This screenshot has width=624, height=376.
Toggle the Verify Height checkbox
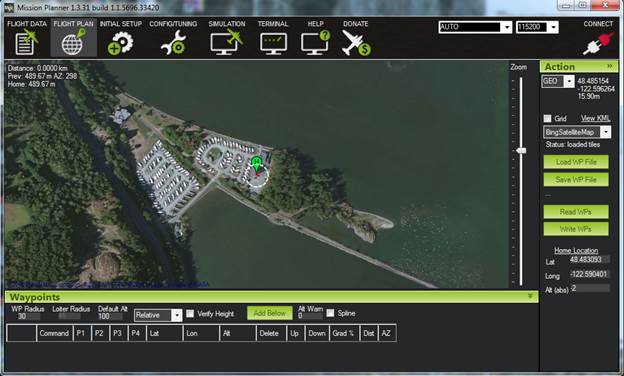pyautogui.click(x=190, y=314)
